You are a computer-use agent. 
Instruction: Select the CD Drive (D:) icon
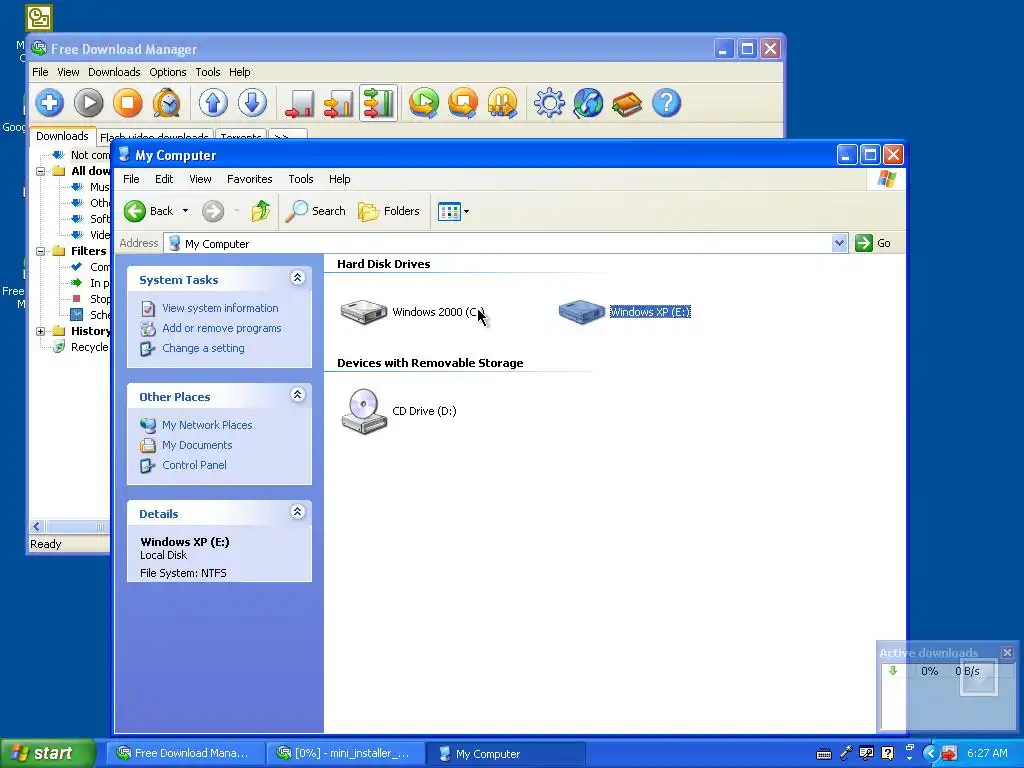point(398,411)
